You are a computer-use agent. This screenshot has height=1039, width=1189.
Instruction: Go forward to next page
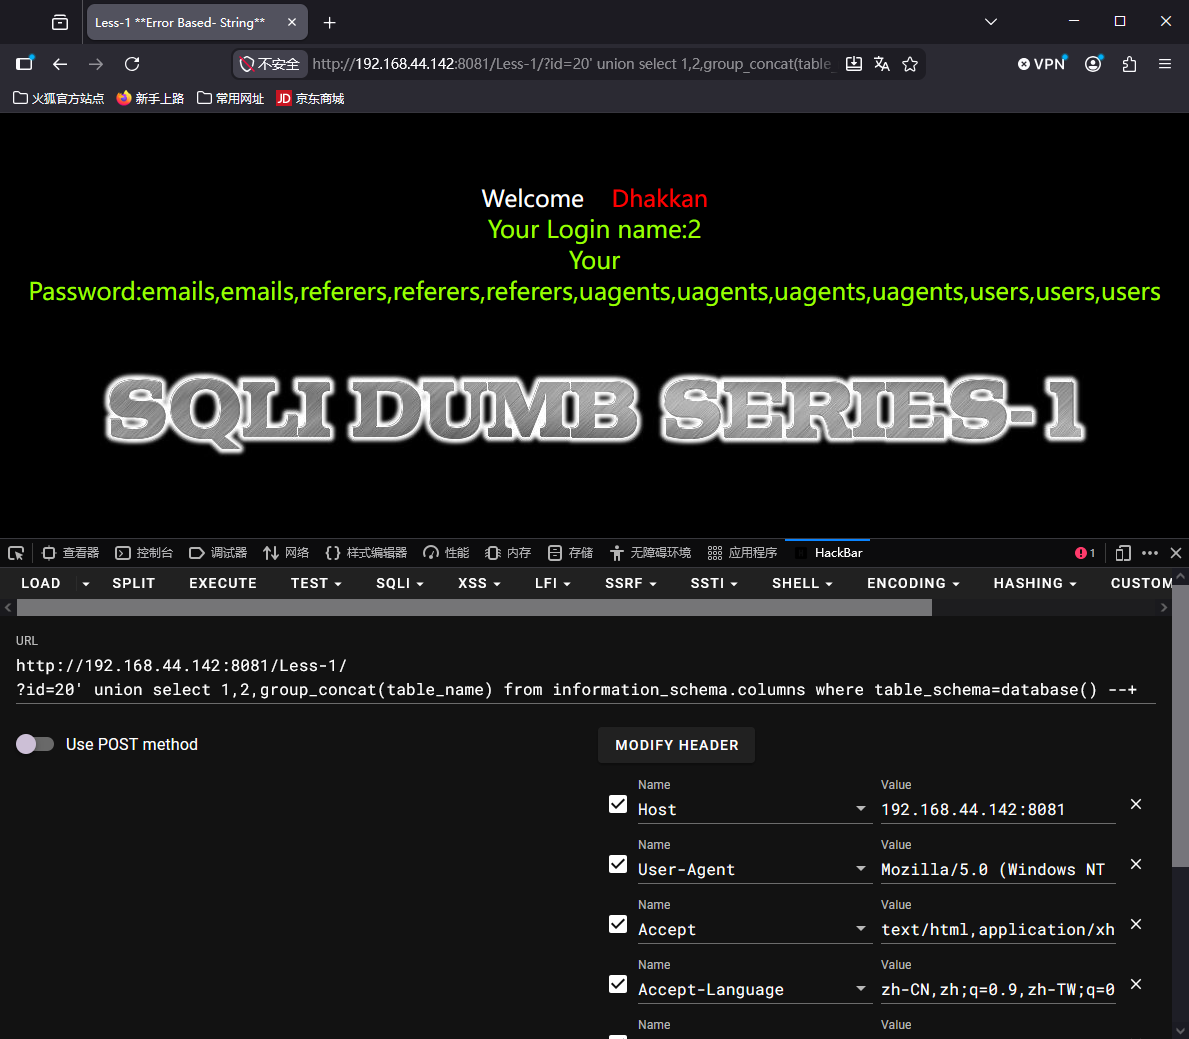pyautogui.click(x=96, y=64)
